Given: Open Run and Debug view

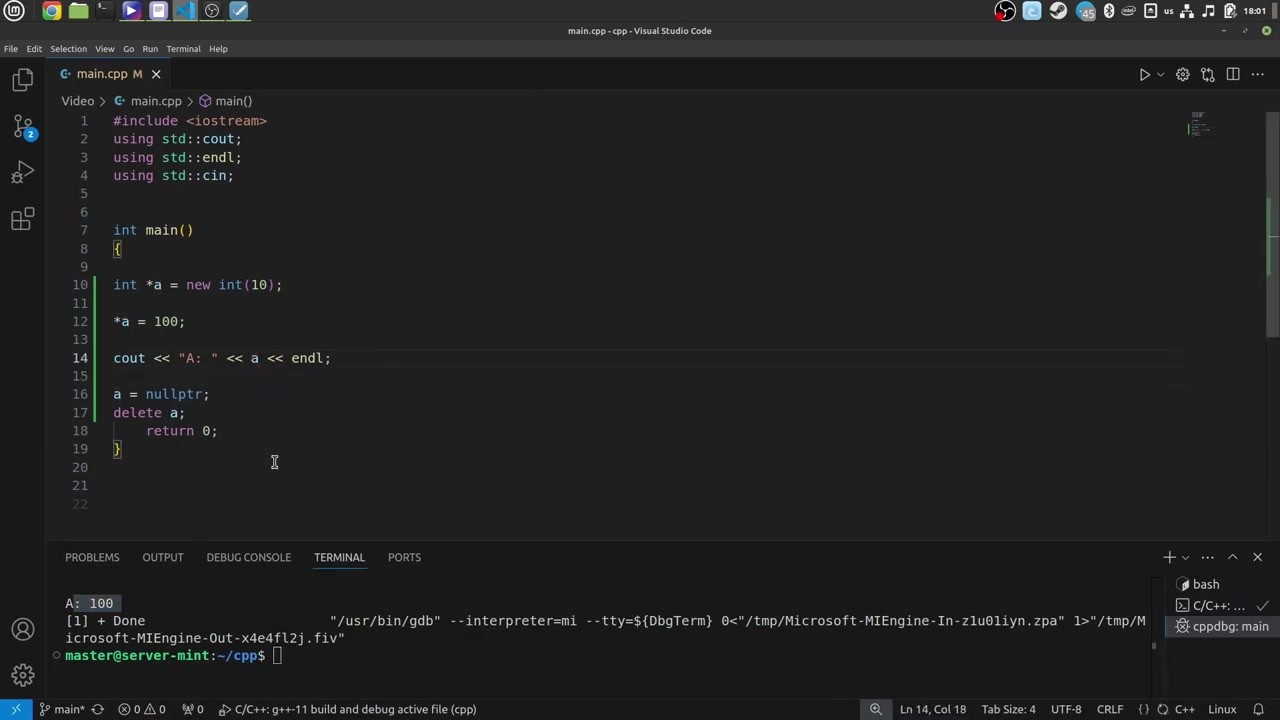Looking at the screenshot, I should coord(22,173).
